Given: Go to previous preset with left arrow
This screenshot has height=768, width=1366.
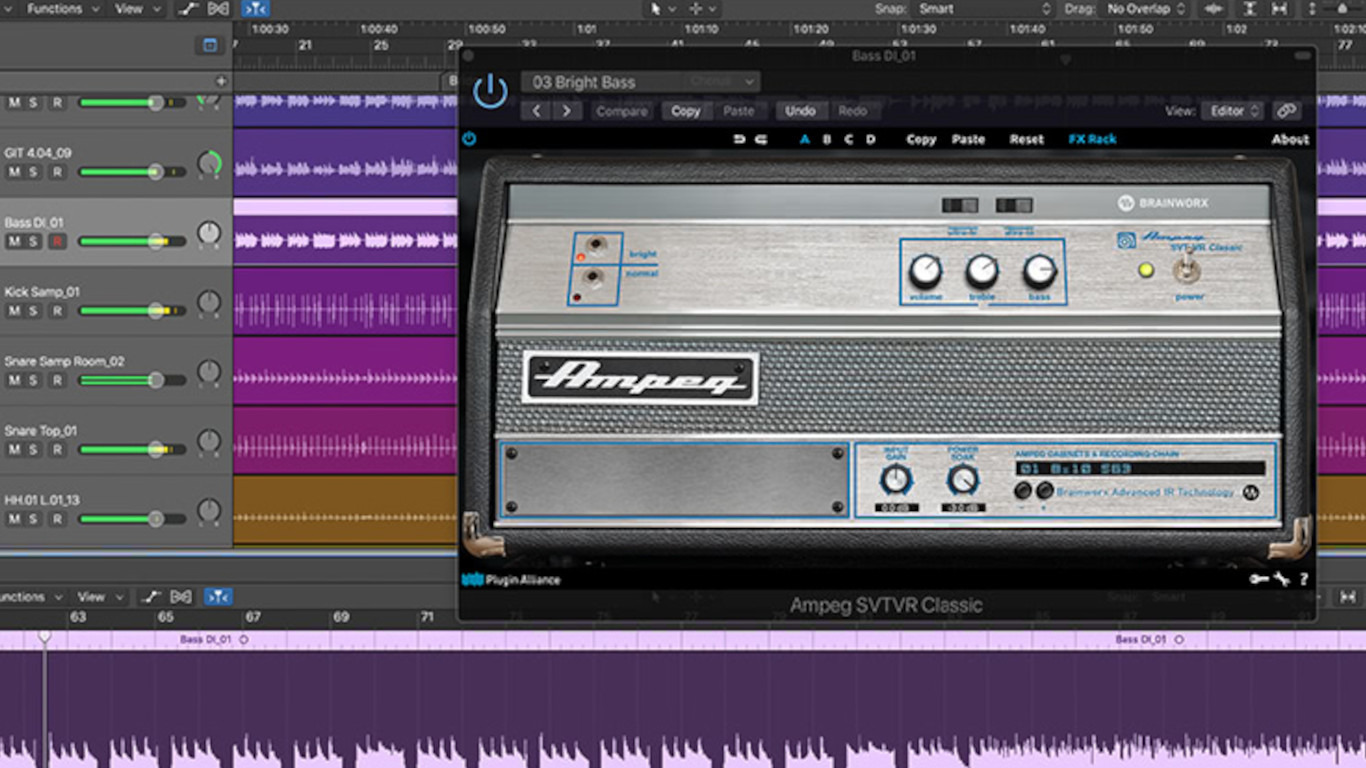Looking at the screenshot, I should coord(537,111).
